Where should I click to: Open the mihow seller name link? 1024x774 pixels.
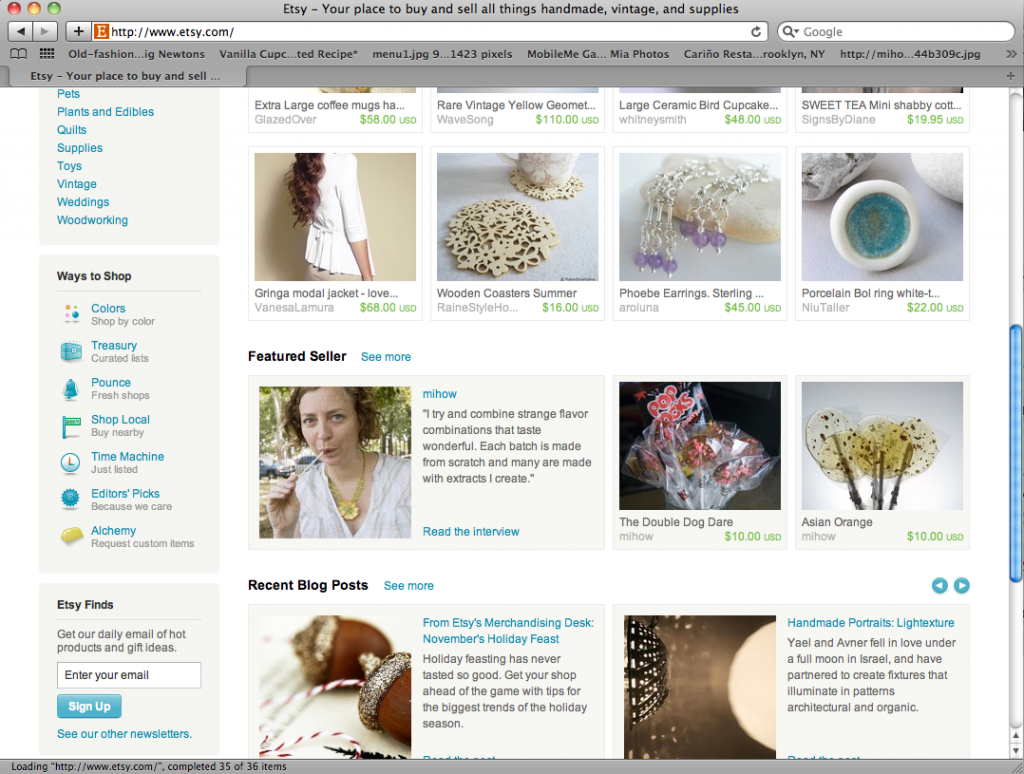(x=440, y=394)
